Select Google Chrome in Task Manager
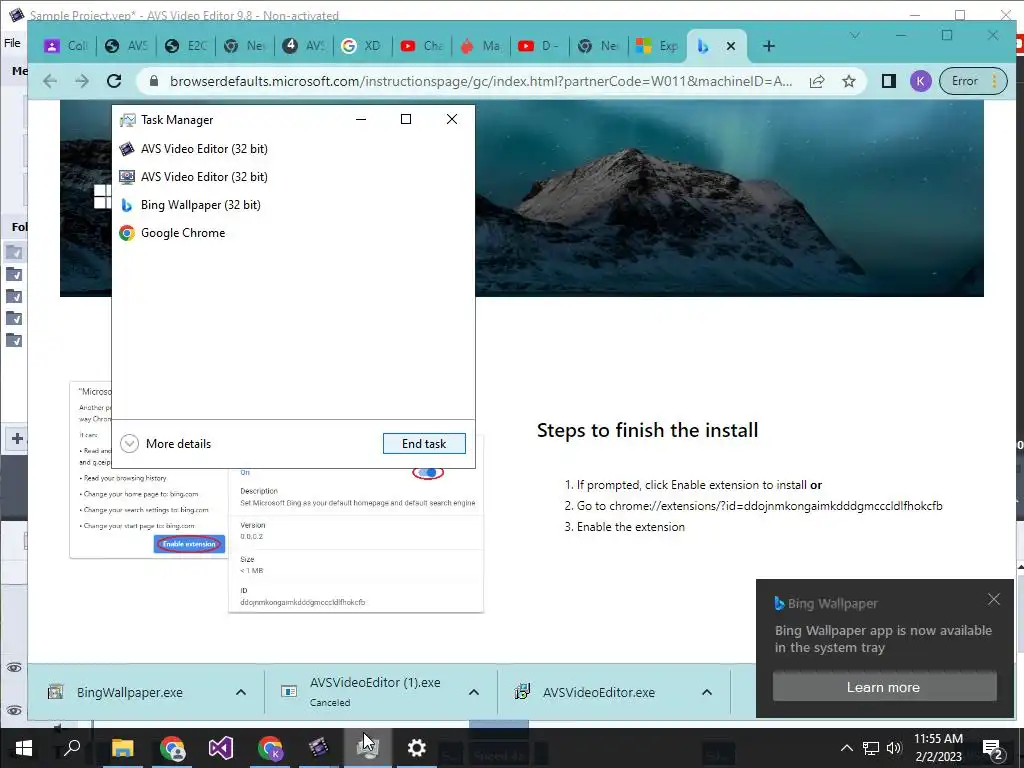Viewport: 1024px width, 768px height. (x=293, y=233)
